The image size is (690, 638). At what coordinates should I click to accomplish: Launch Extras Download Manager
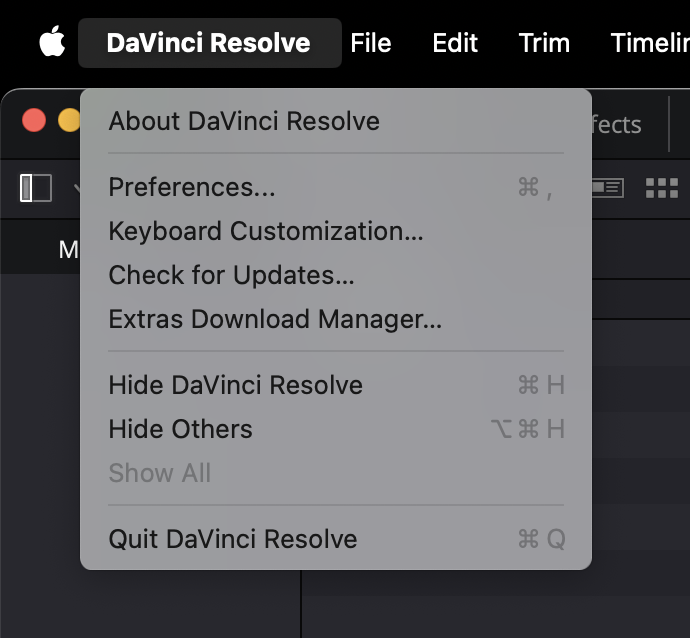click(275, 319)
